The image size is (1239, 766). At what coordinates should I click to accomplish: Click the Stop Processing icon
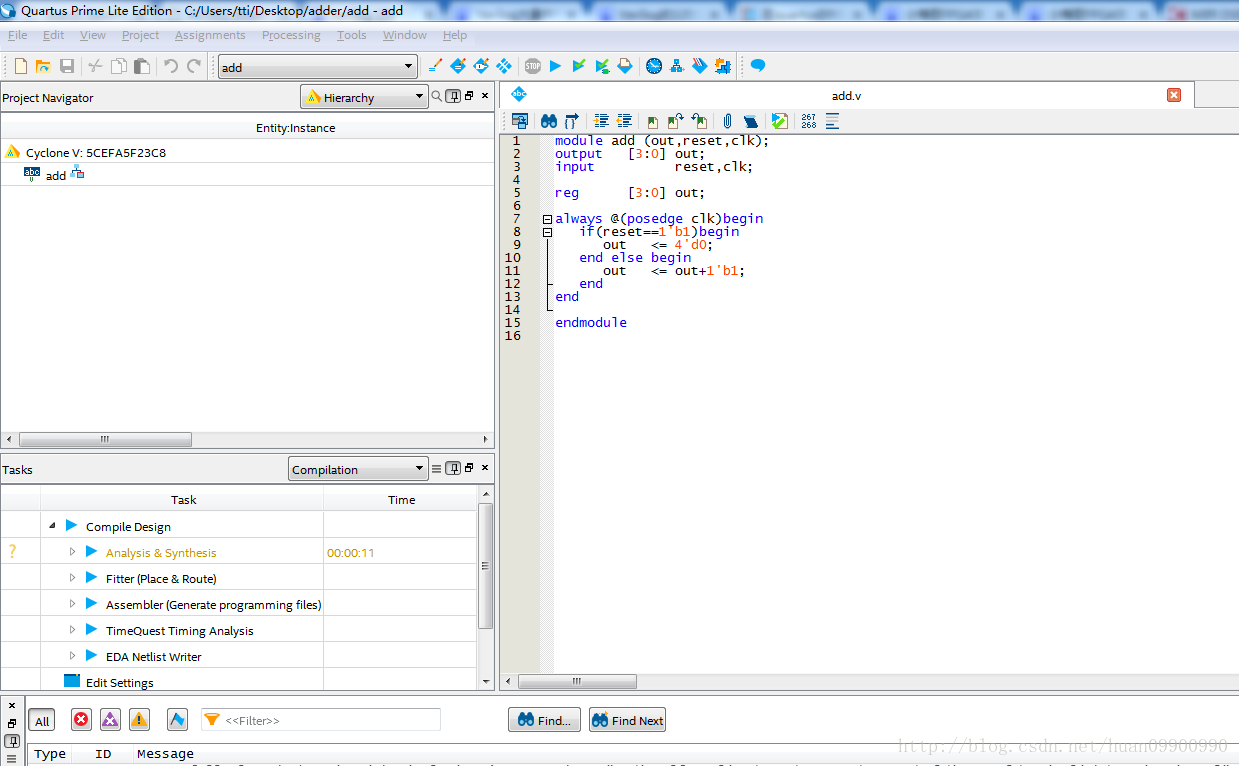click(532, 66)
